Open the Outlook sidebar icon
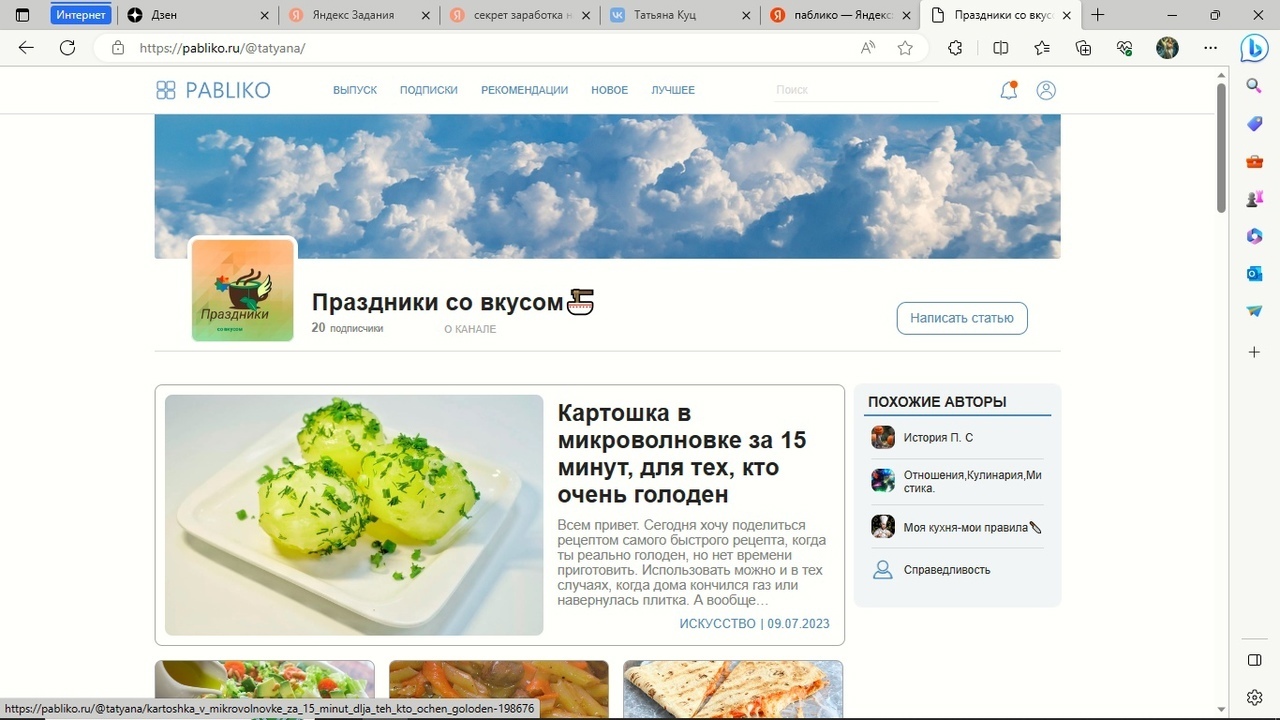This screenshot has height=720, width=1280. [1254, 273]
